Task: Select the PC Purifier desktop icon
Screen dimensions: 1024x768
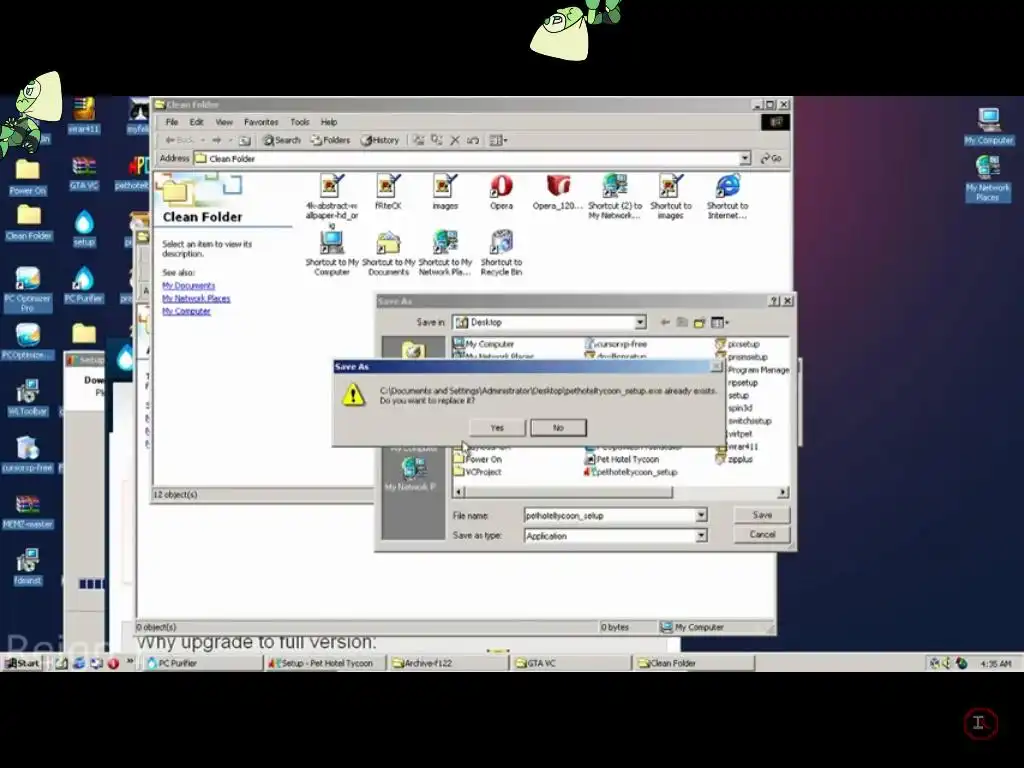Action: point(84,285)
